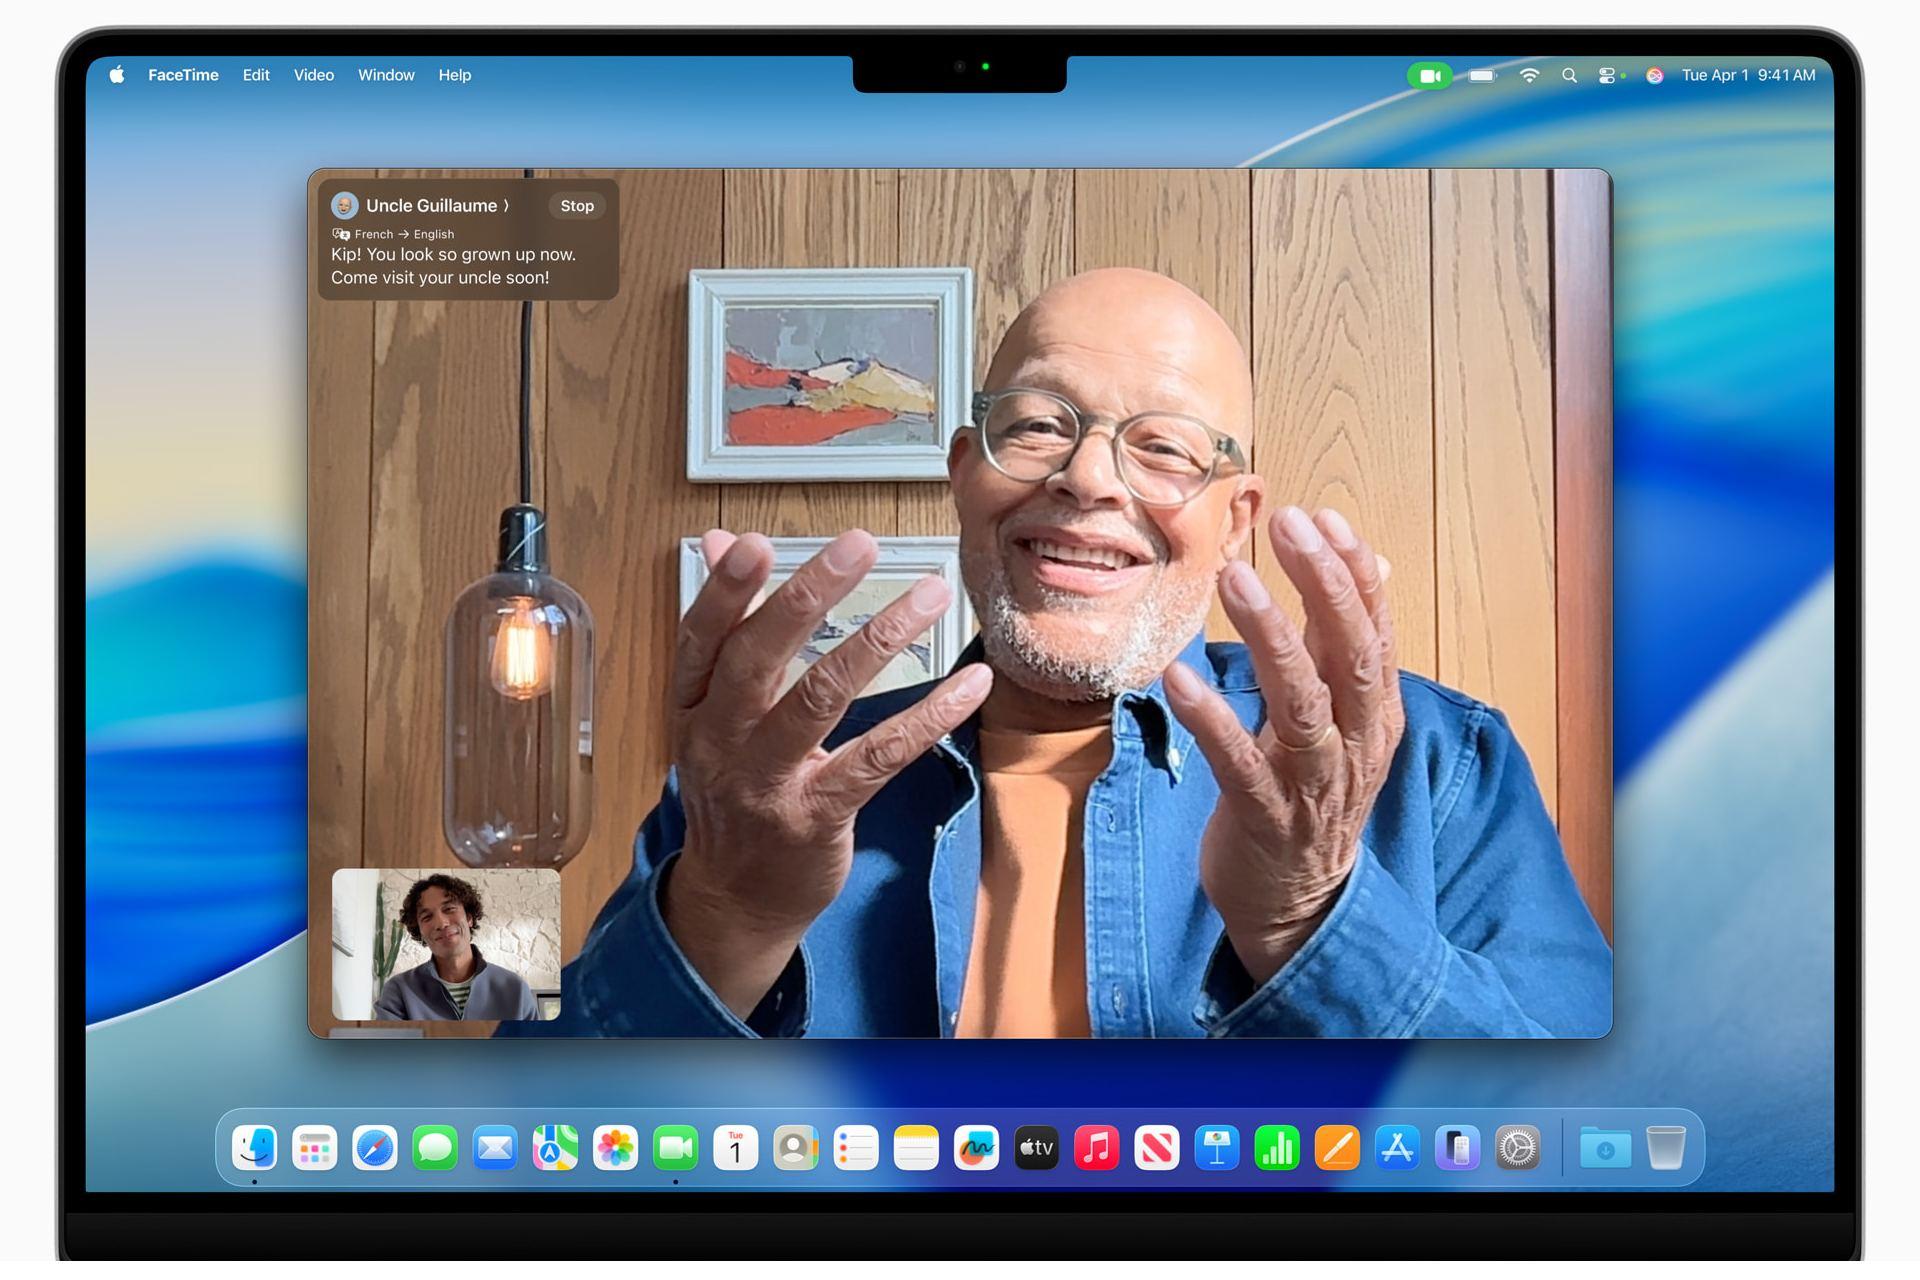Screen dimensions: 1920x1280
Task: Open Messages from the Dock
Action: coord(435,1148)
